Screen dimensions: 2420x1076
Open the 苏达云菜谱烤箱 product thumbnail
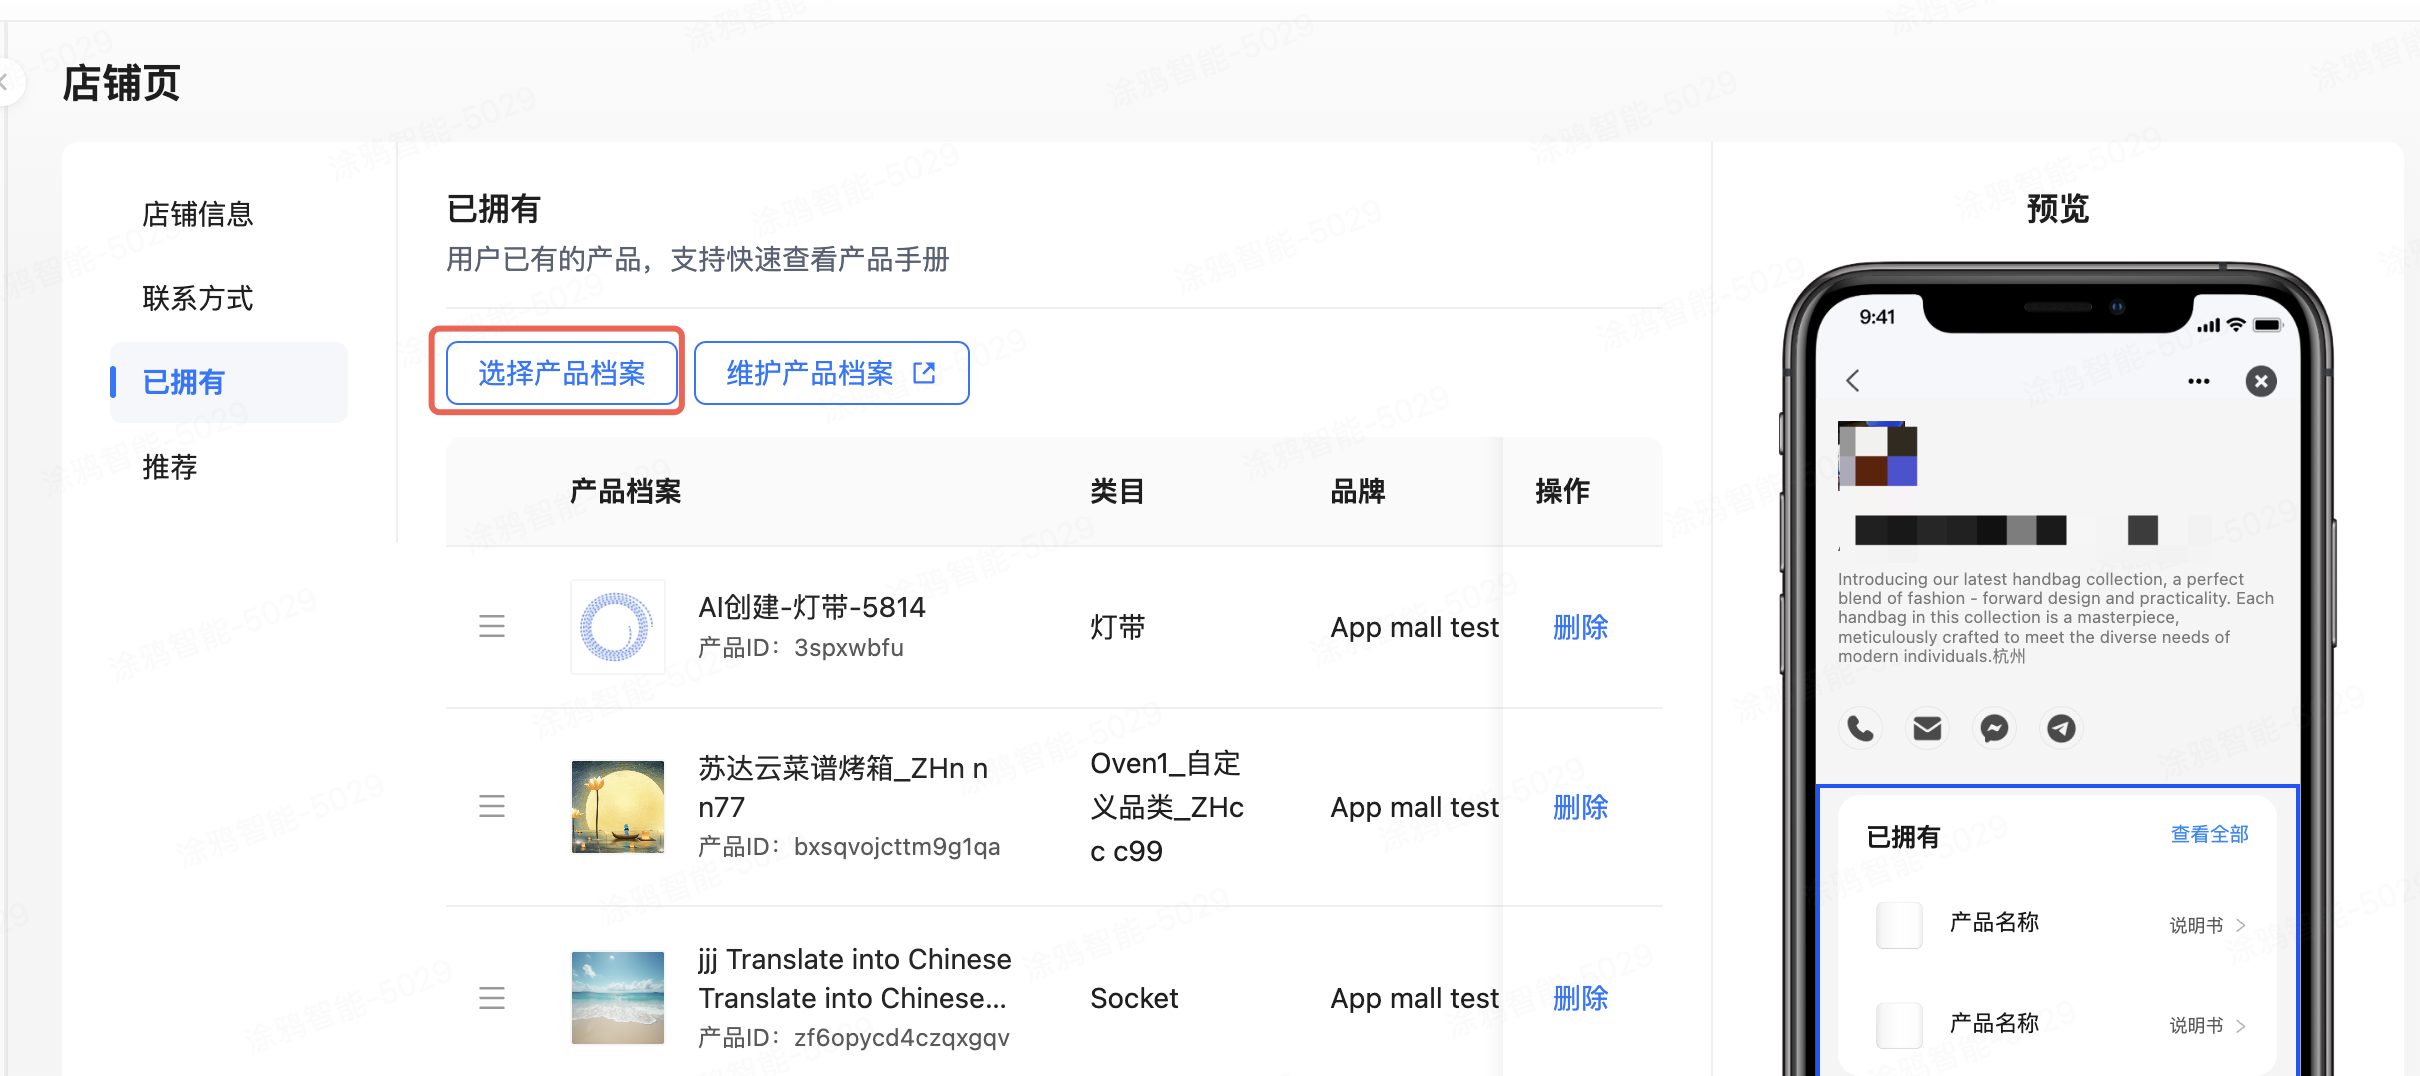tap(617, 806)
